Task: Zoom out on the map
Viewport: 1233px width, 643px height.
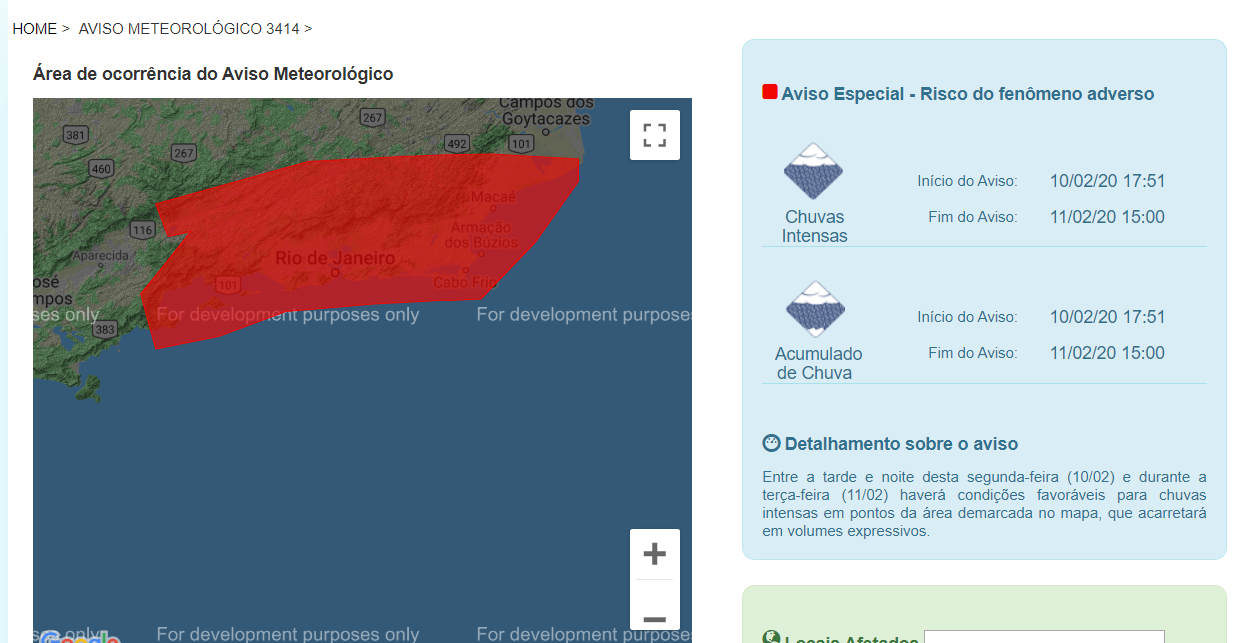Action: (654, 618)
